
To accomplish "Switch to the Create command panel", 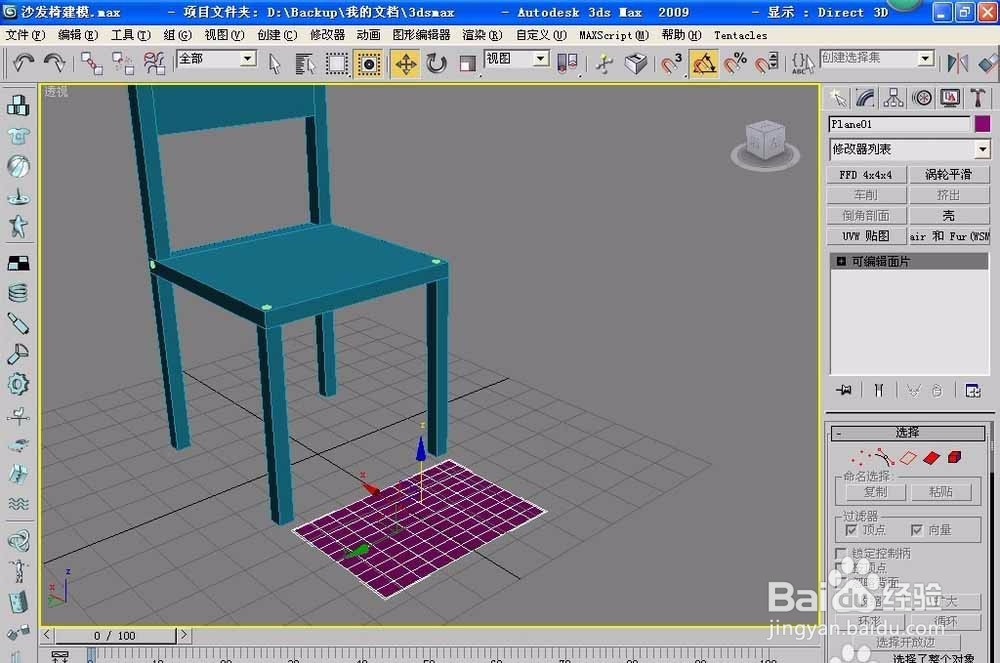I will [x=840, y=97].
